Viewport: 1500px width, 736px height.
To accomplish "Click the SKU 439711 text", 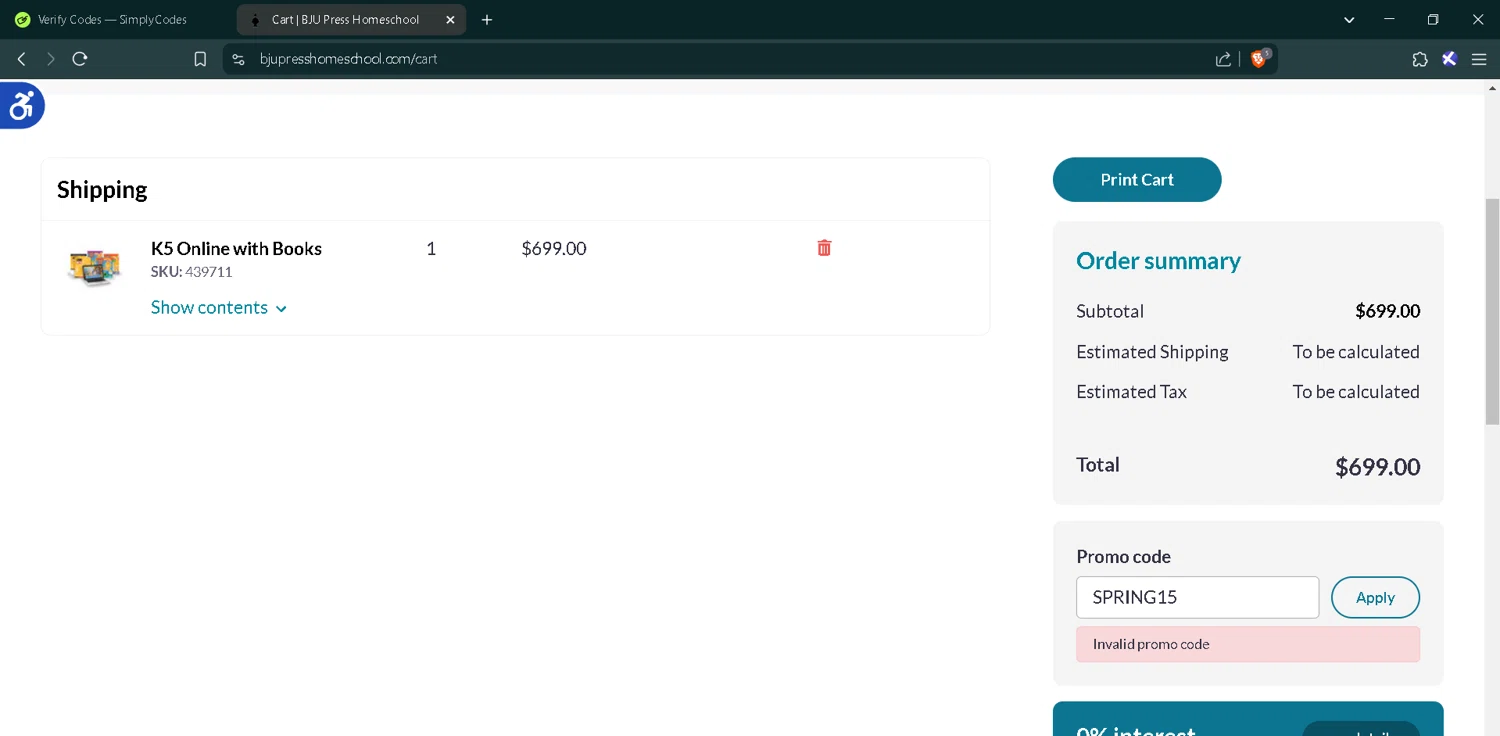I will click(x=191, y=272).
